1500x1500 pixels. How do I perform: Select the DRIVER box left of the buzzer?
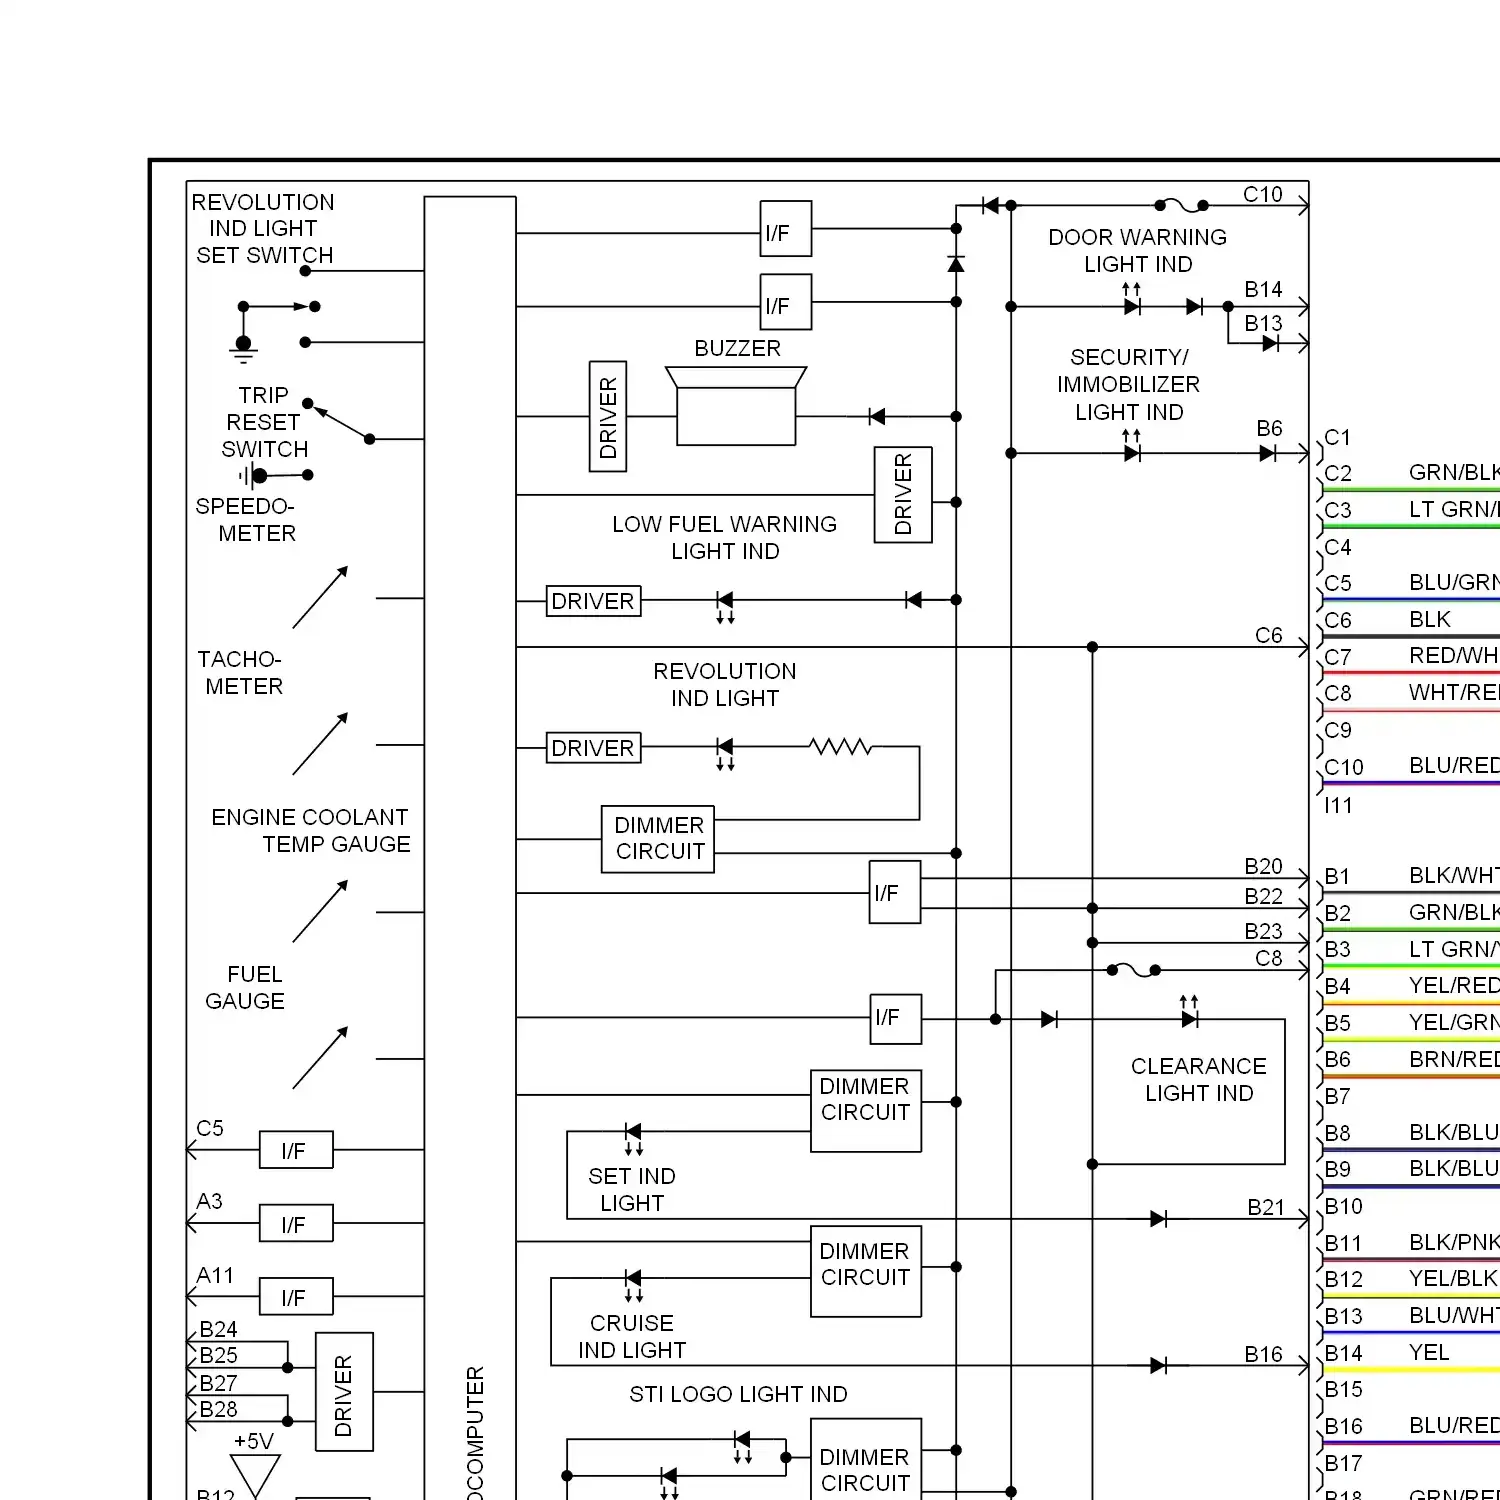pyautogui.click(x=608, y=416)
